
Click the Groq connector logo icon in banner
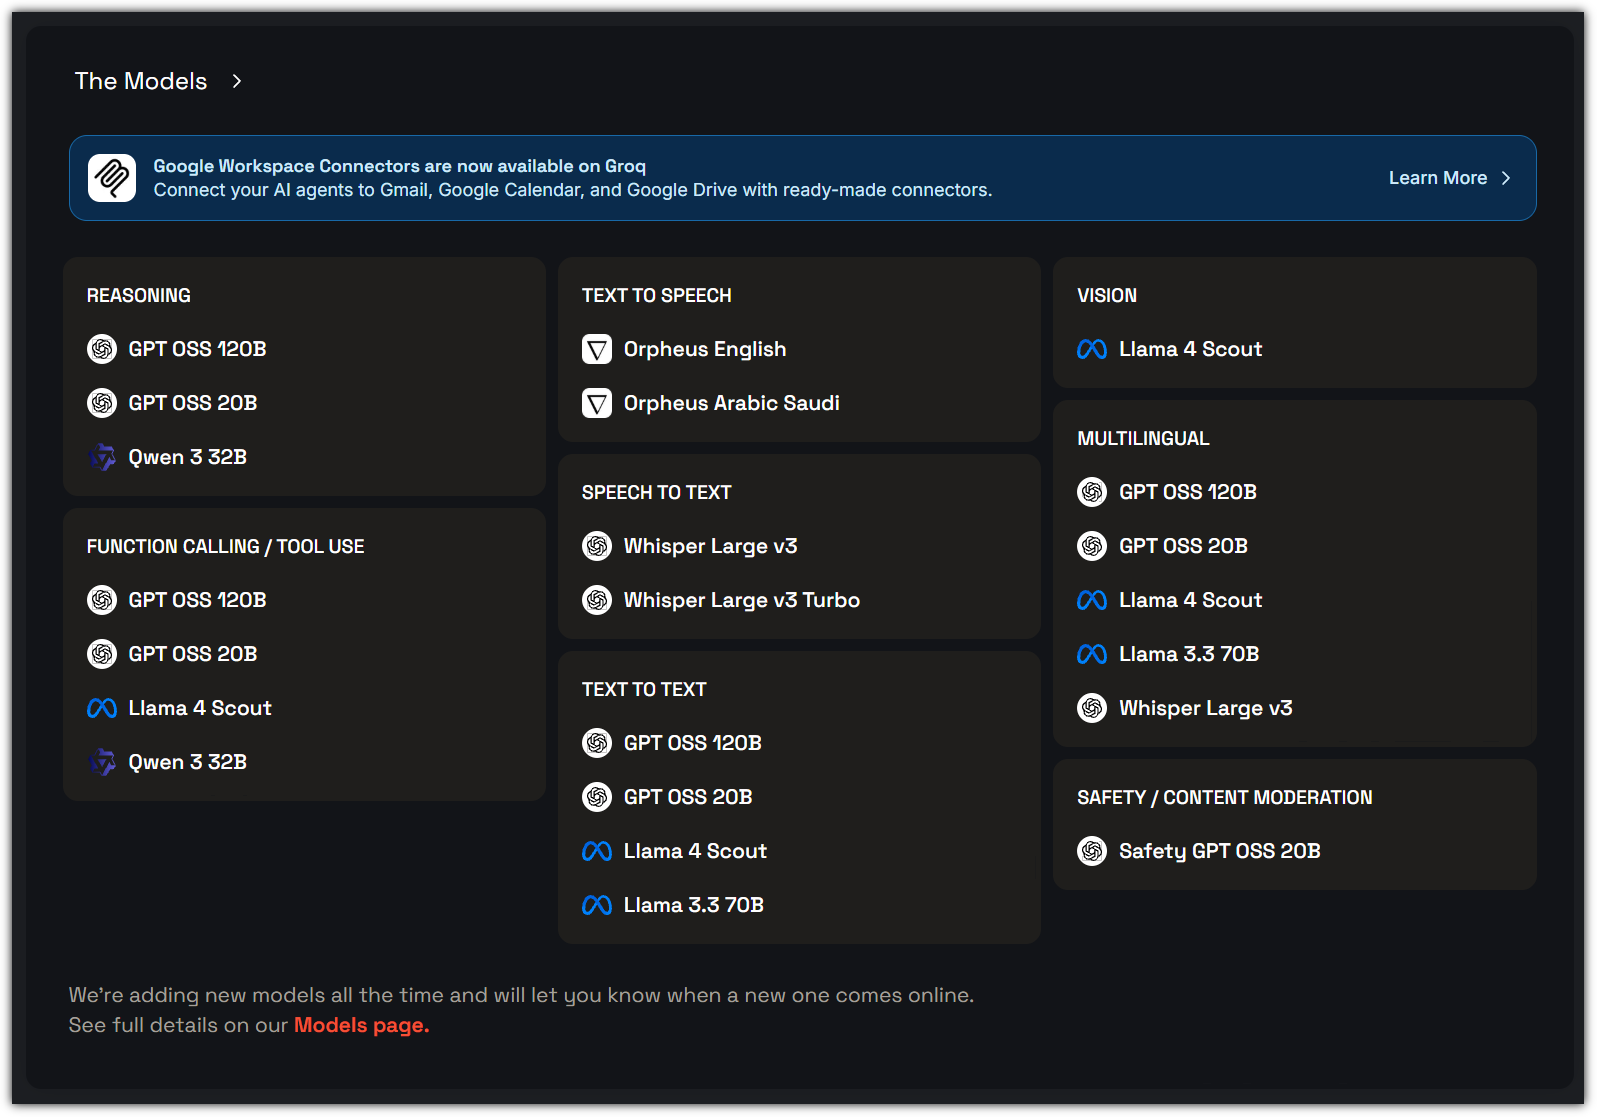[x=112, y=178]
